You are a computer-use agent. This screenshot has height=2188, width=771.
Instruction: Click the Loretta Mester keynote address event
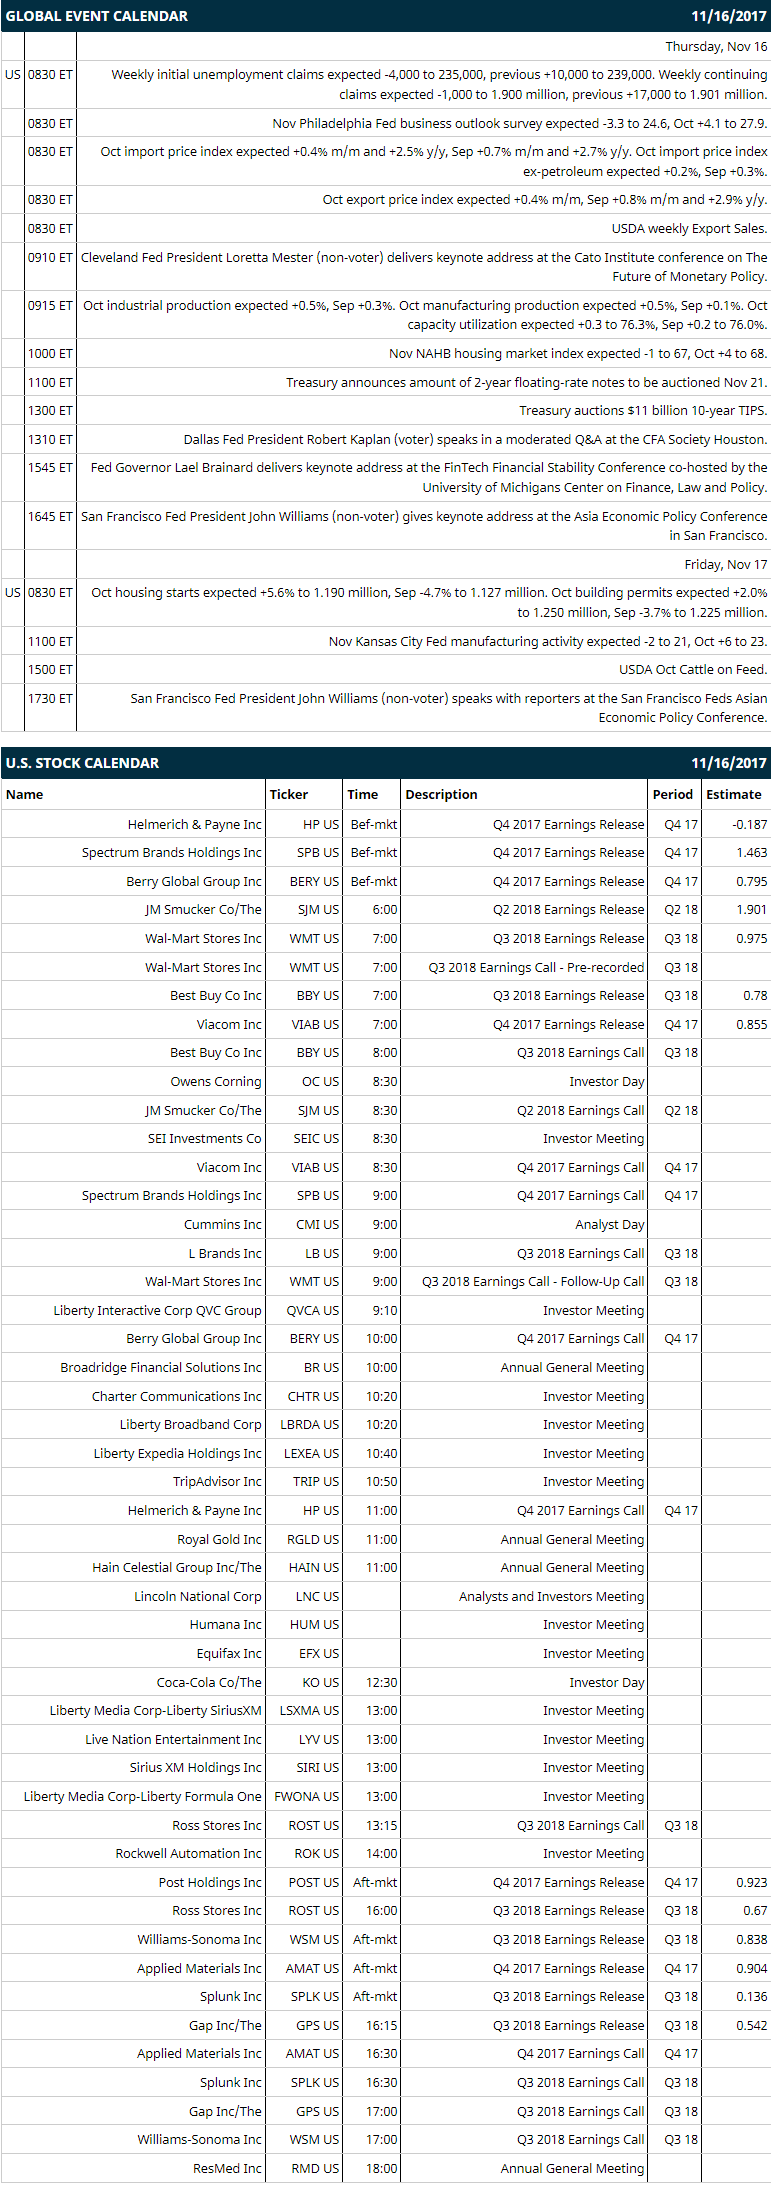click(424, 267)
